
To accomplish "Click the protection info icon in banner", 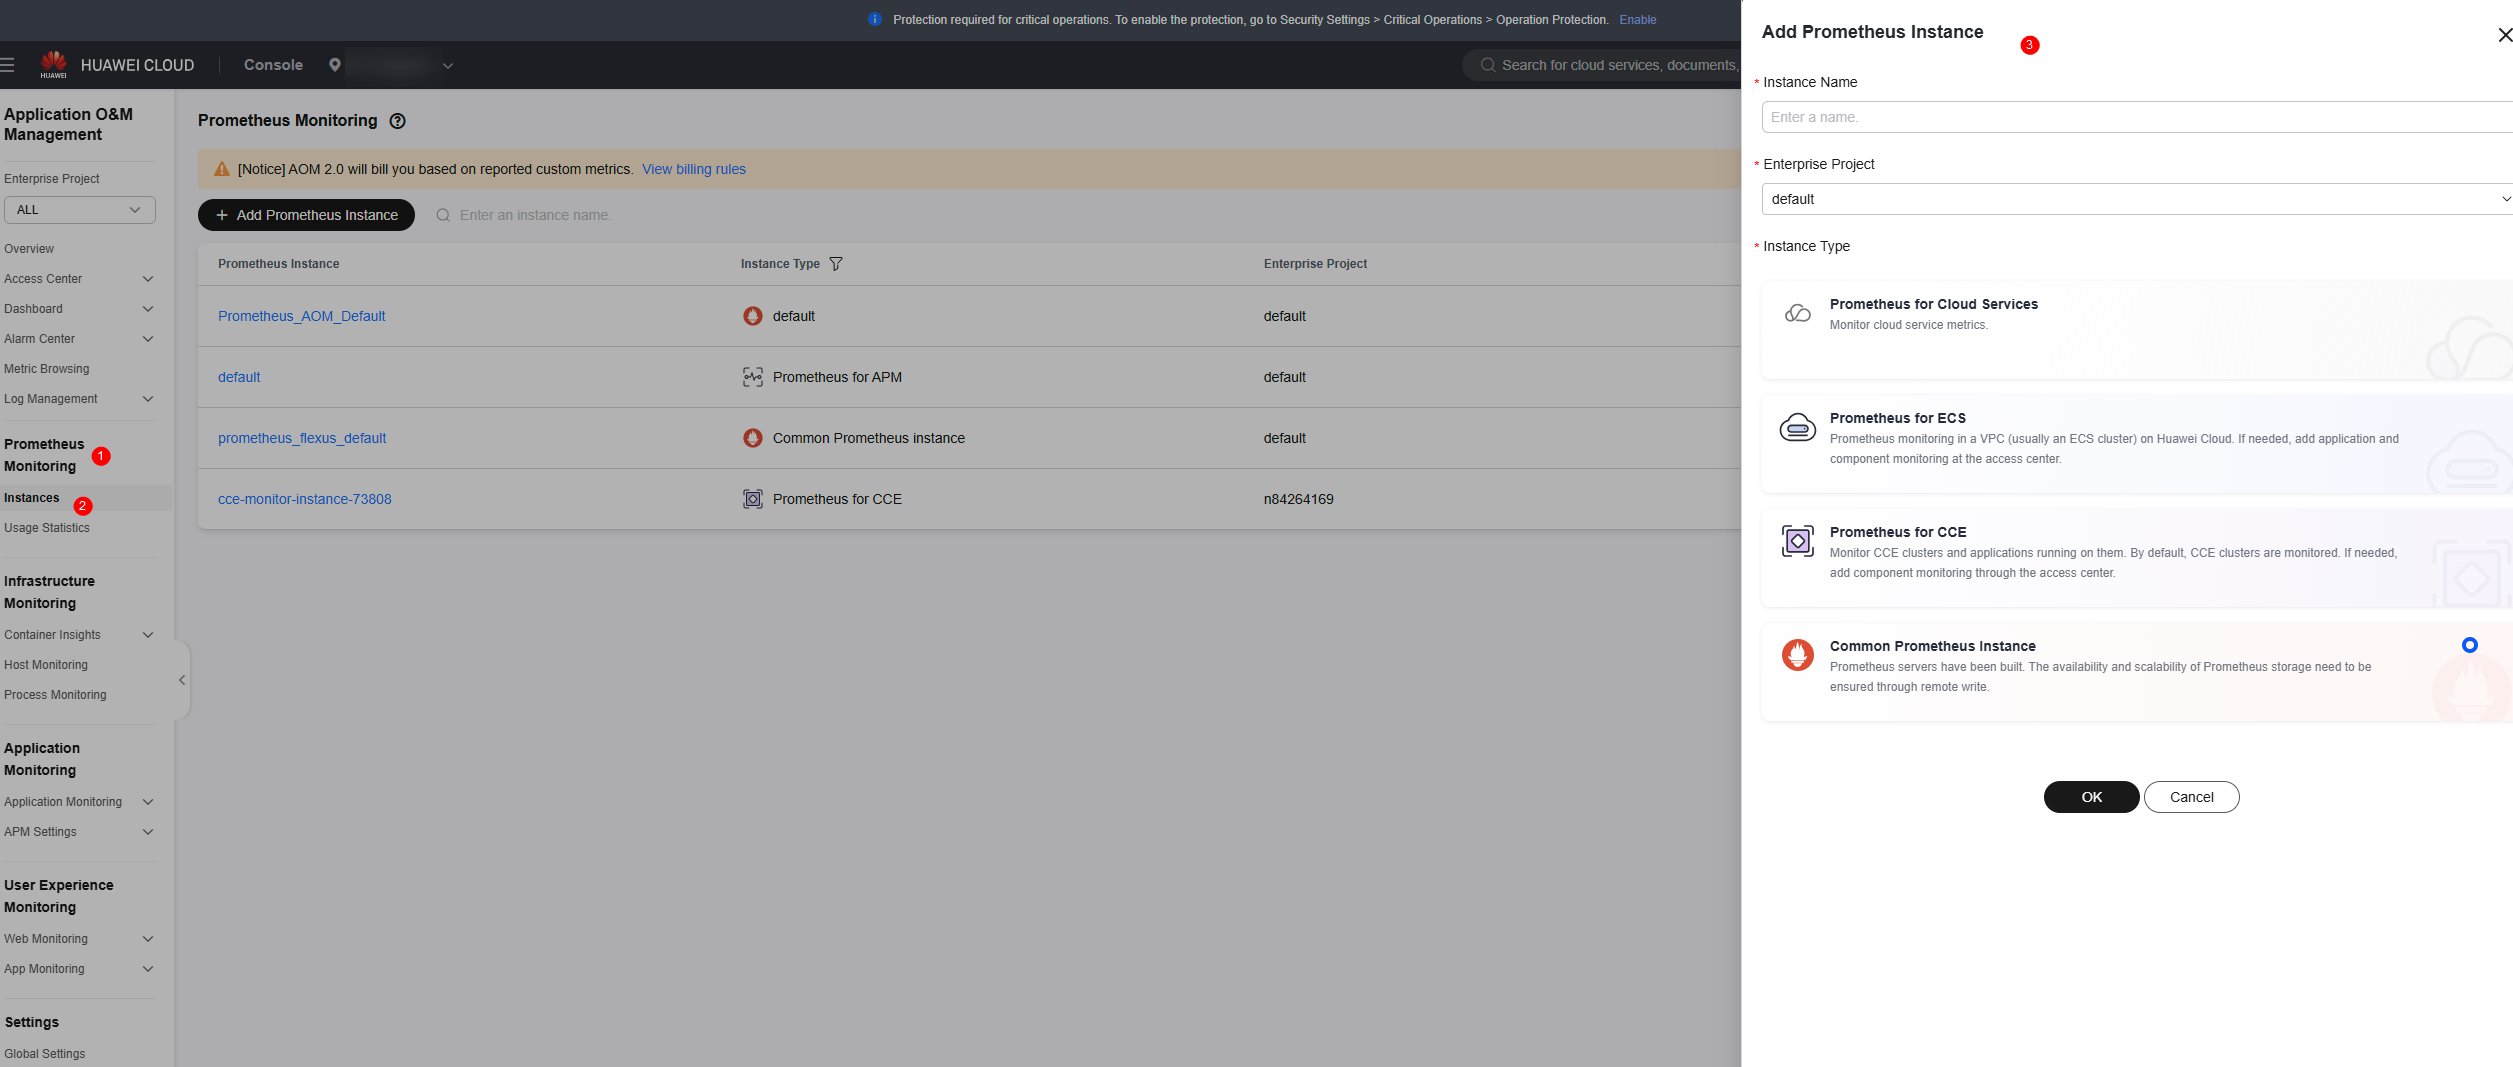I will (875, 19).
